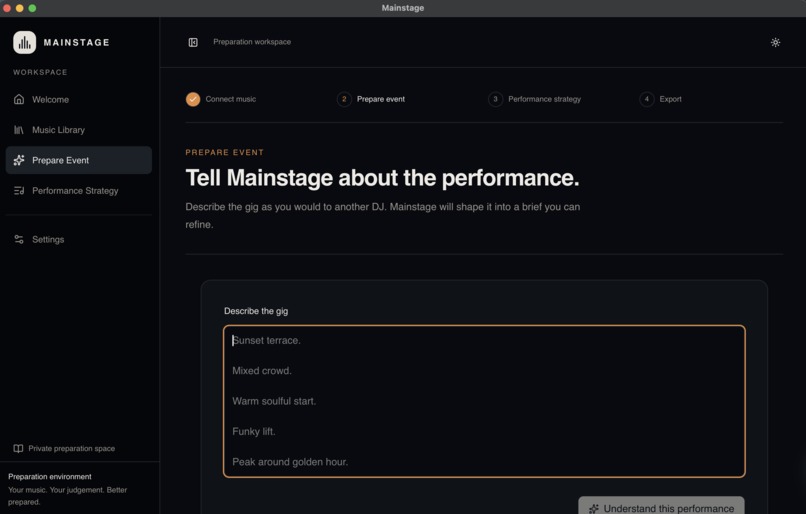Click the Settings sliders icon
806x514 pixels.
(19, 239)
